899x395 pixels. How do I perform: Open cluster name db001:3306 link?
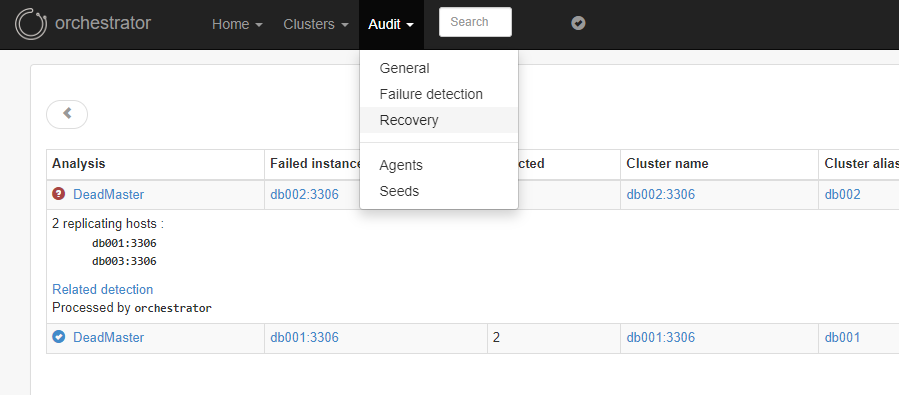click(x=660, y=337)
